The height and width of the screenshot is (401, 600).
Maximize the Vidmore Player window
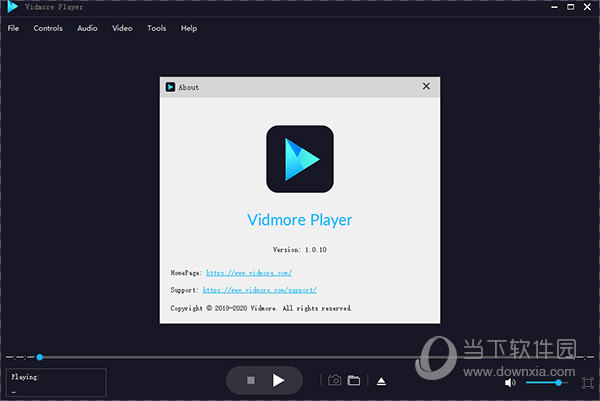coord(571,7)
